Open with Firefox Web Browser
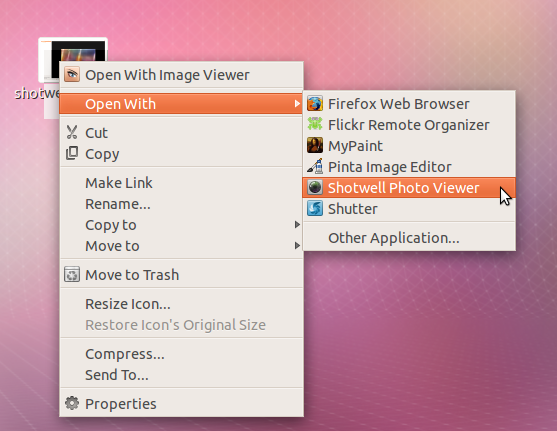This screenshot has height=431, width=557. [409, 104]
